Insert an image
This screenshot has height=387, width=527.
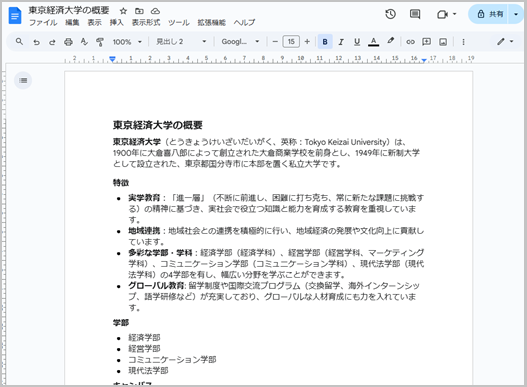click(443, 42)
